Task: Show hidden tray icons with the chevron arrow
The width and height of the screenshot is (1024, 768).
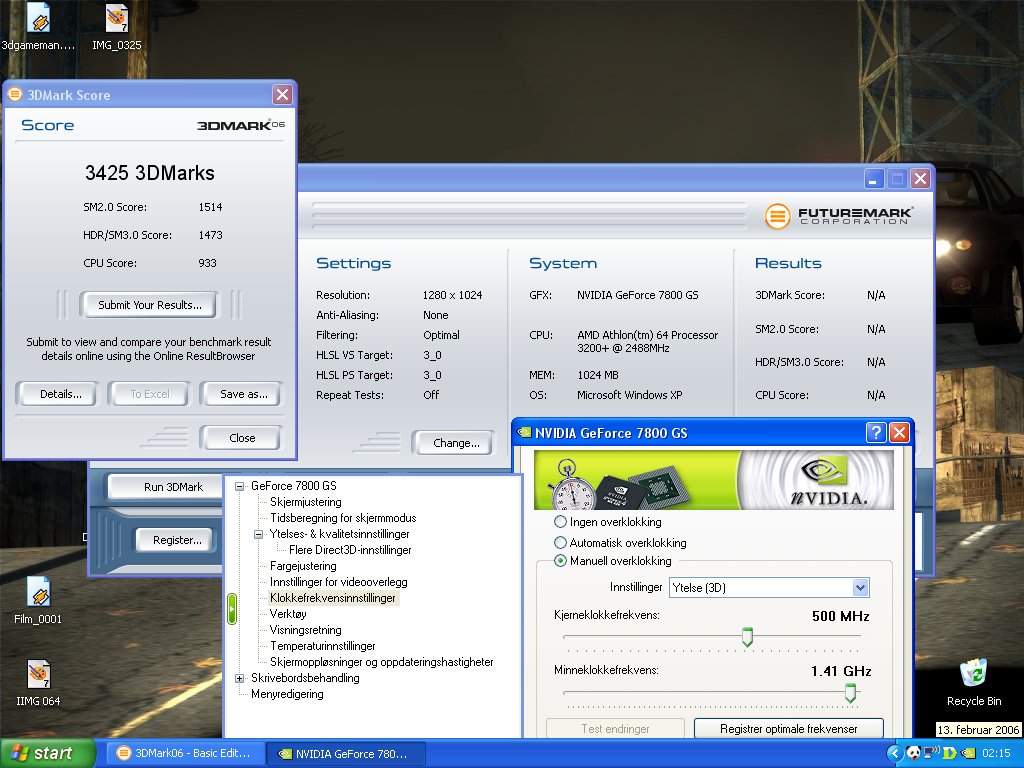Action: pyautogui.click(x=895, y=753)
